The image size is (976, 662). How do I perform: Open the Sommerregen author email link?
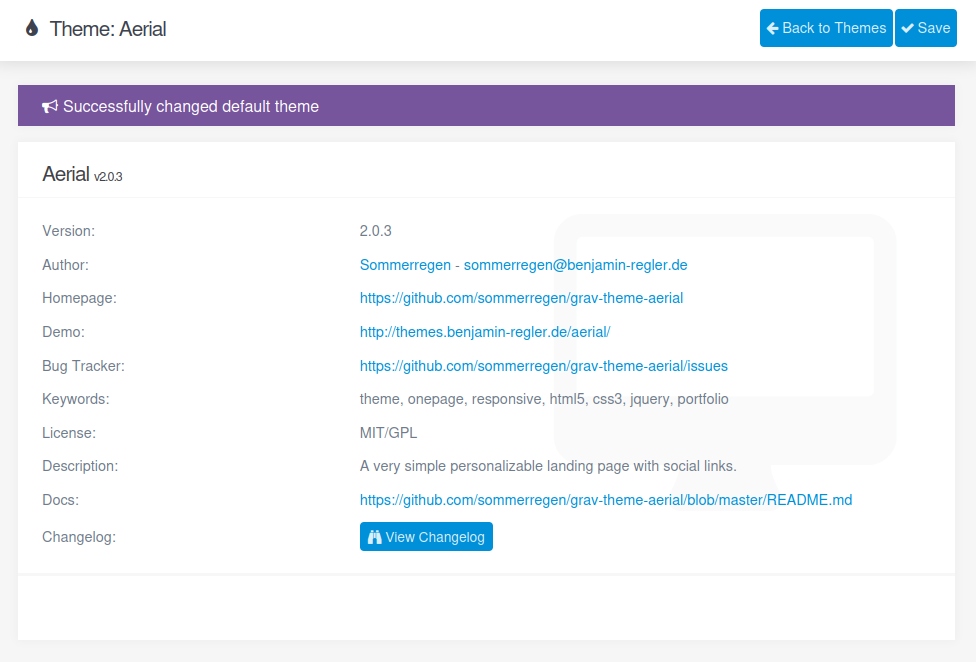click(523, 265)
